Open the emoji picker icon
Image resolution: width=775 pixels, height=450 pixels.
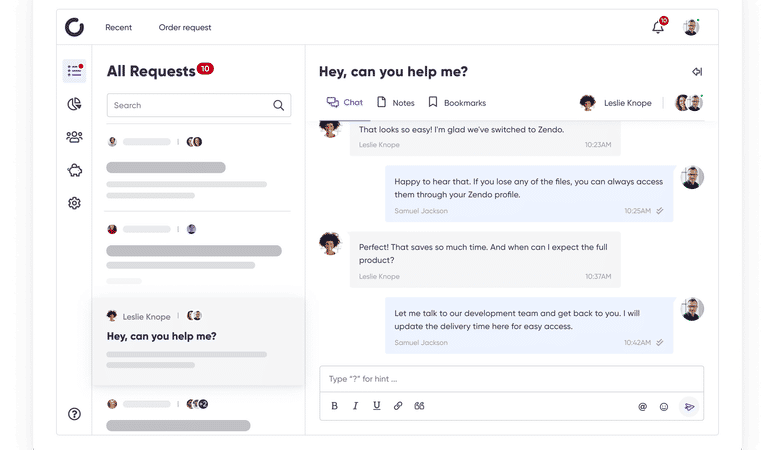(x=664, y=406)
